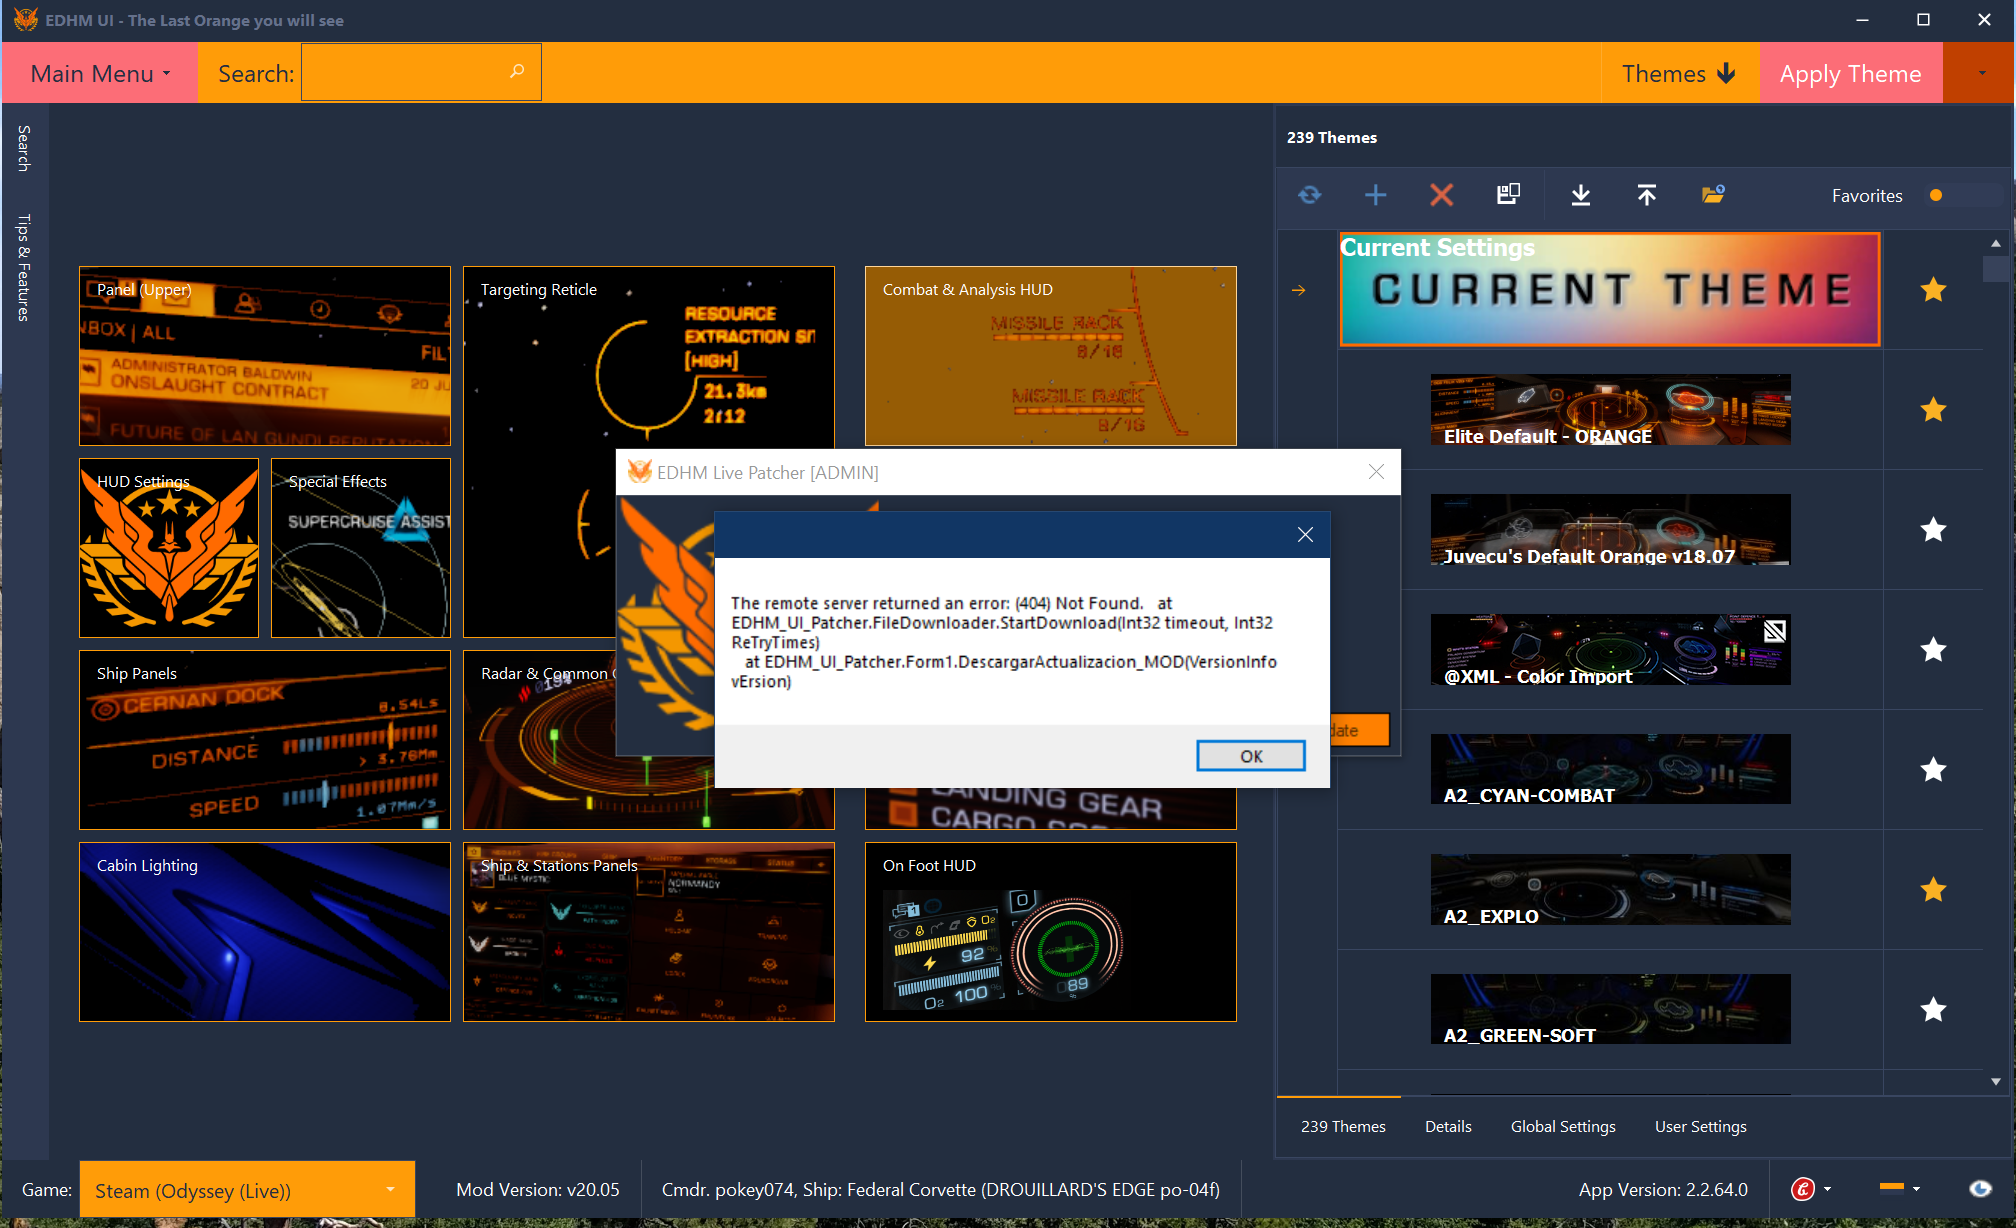This screenshot has height=1228, width=2016.
Task: Open the Cabin Lighting tile
Action: coord(265,932)
